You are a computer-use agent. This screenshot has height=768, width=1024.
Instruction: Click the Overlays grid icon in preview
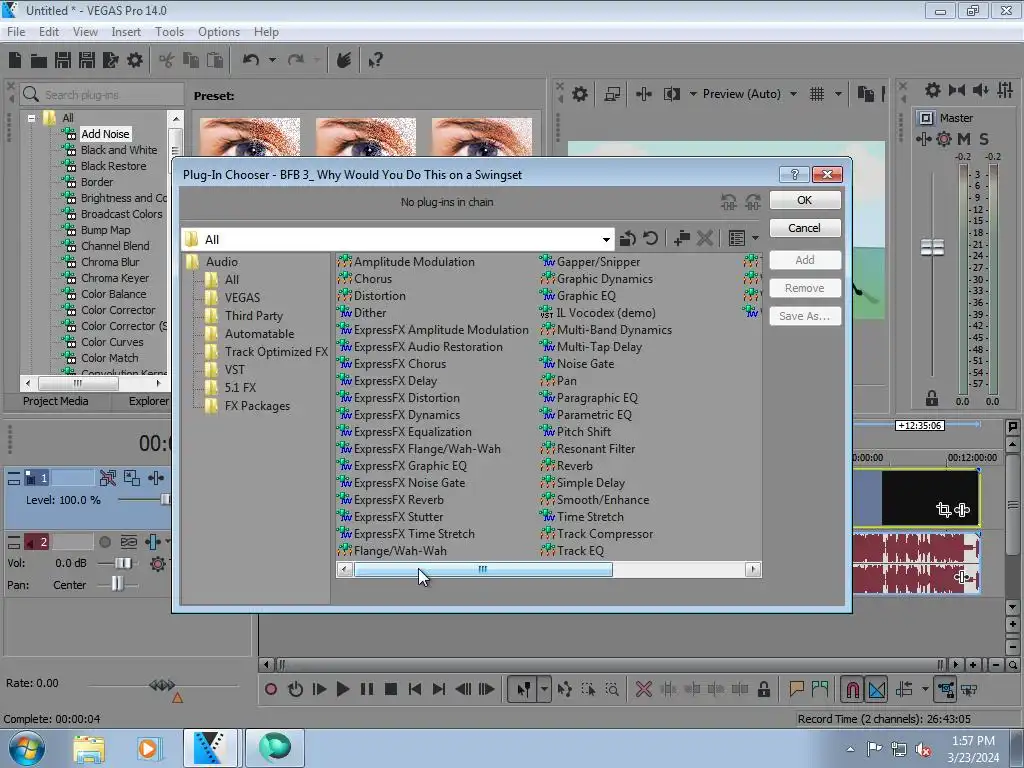tap(817, 94)
